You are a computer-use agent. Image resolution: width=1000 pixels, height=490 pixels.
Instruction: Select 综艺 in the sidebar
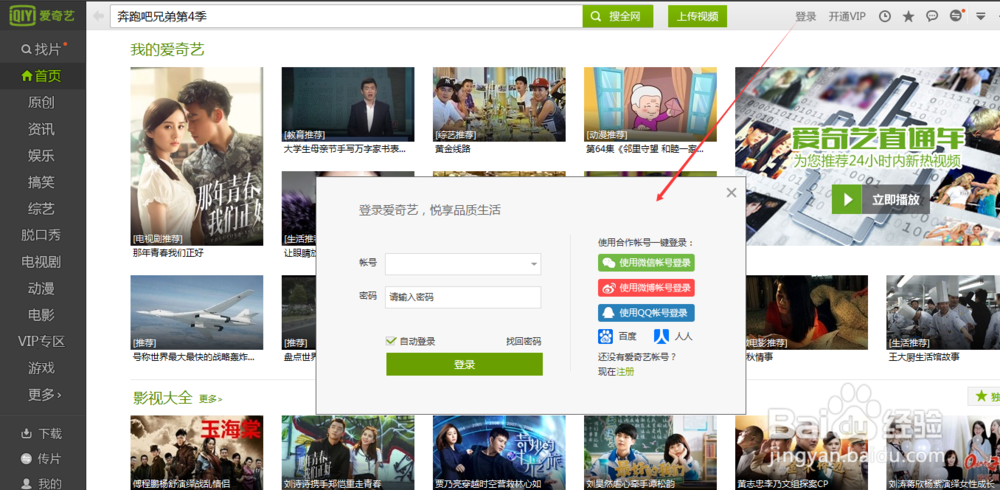pyautogui.click(x=43, y=209)
